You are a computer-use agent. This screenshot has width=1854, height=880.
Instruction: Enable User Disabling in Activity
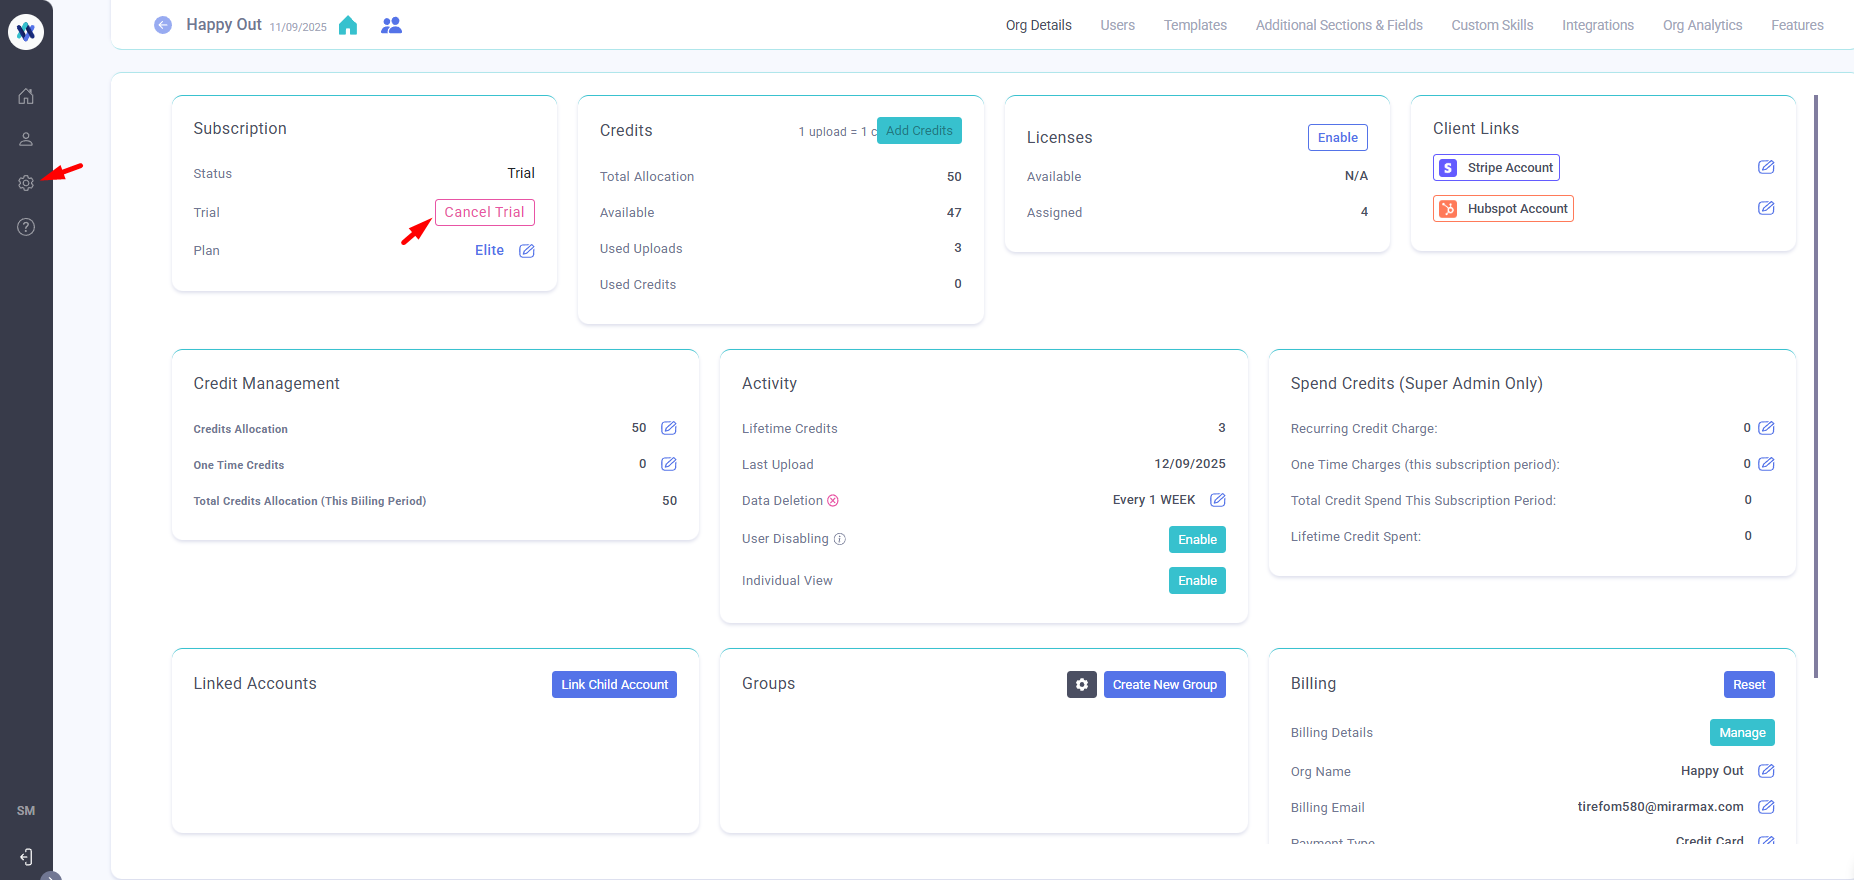click(x=1197, y=540)
